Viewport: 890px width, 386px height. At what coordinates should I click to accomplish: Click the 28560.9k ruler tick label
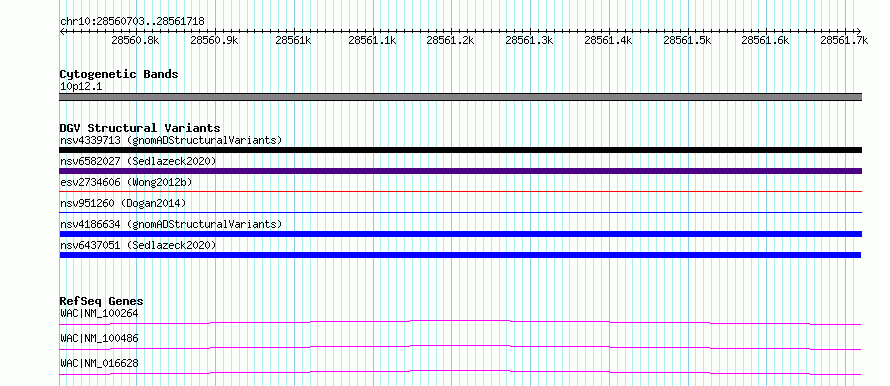(x=214, y=41)
